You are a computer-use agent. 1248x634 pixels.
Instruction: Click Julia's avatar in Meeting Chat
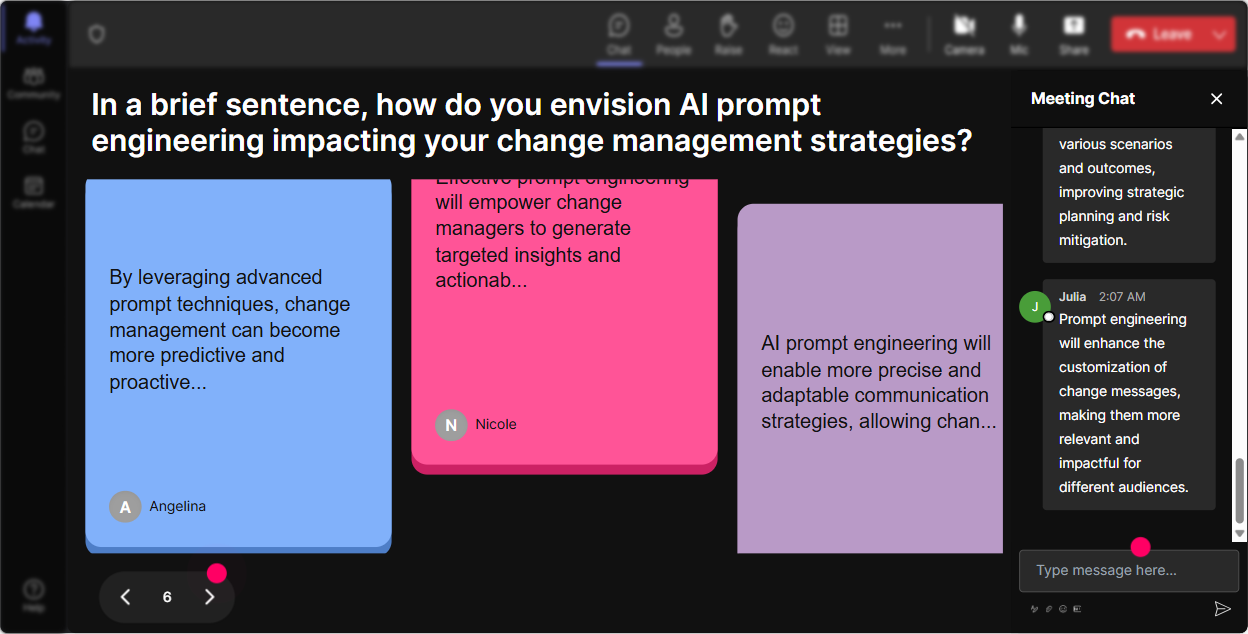(1035, 306)
